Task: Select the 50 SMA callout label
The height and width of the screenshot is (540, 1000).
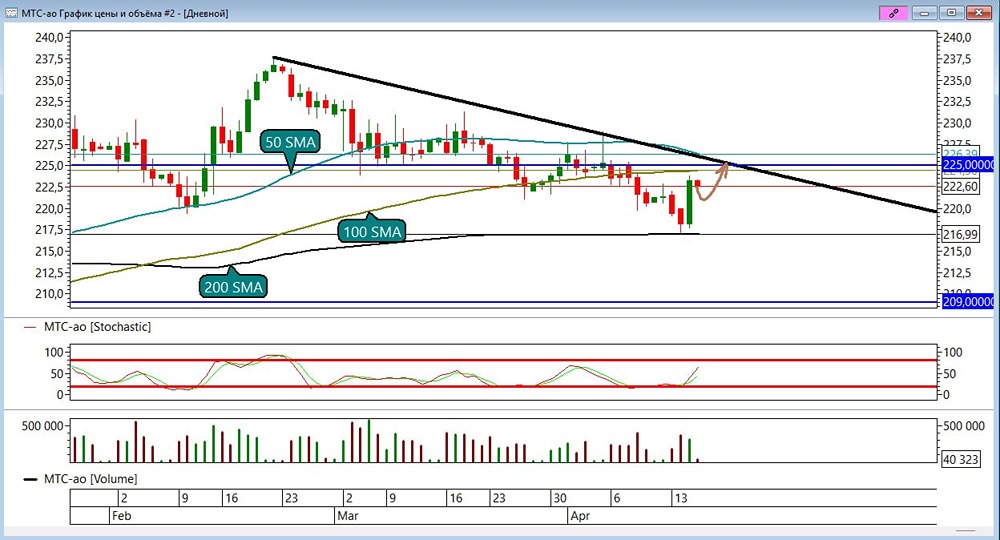Action: pyautogui.click(x=290, y=142)
